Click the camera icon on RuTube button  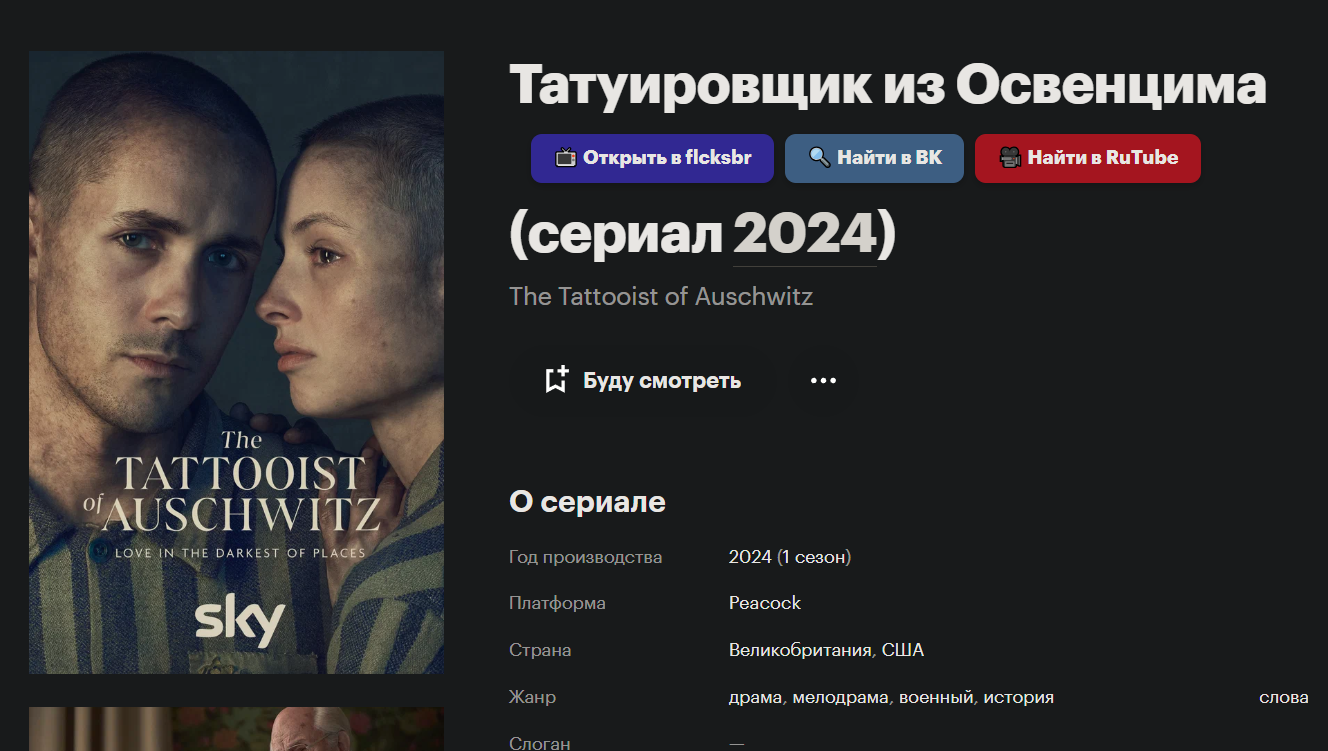[x=1010, y=158]
